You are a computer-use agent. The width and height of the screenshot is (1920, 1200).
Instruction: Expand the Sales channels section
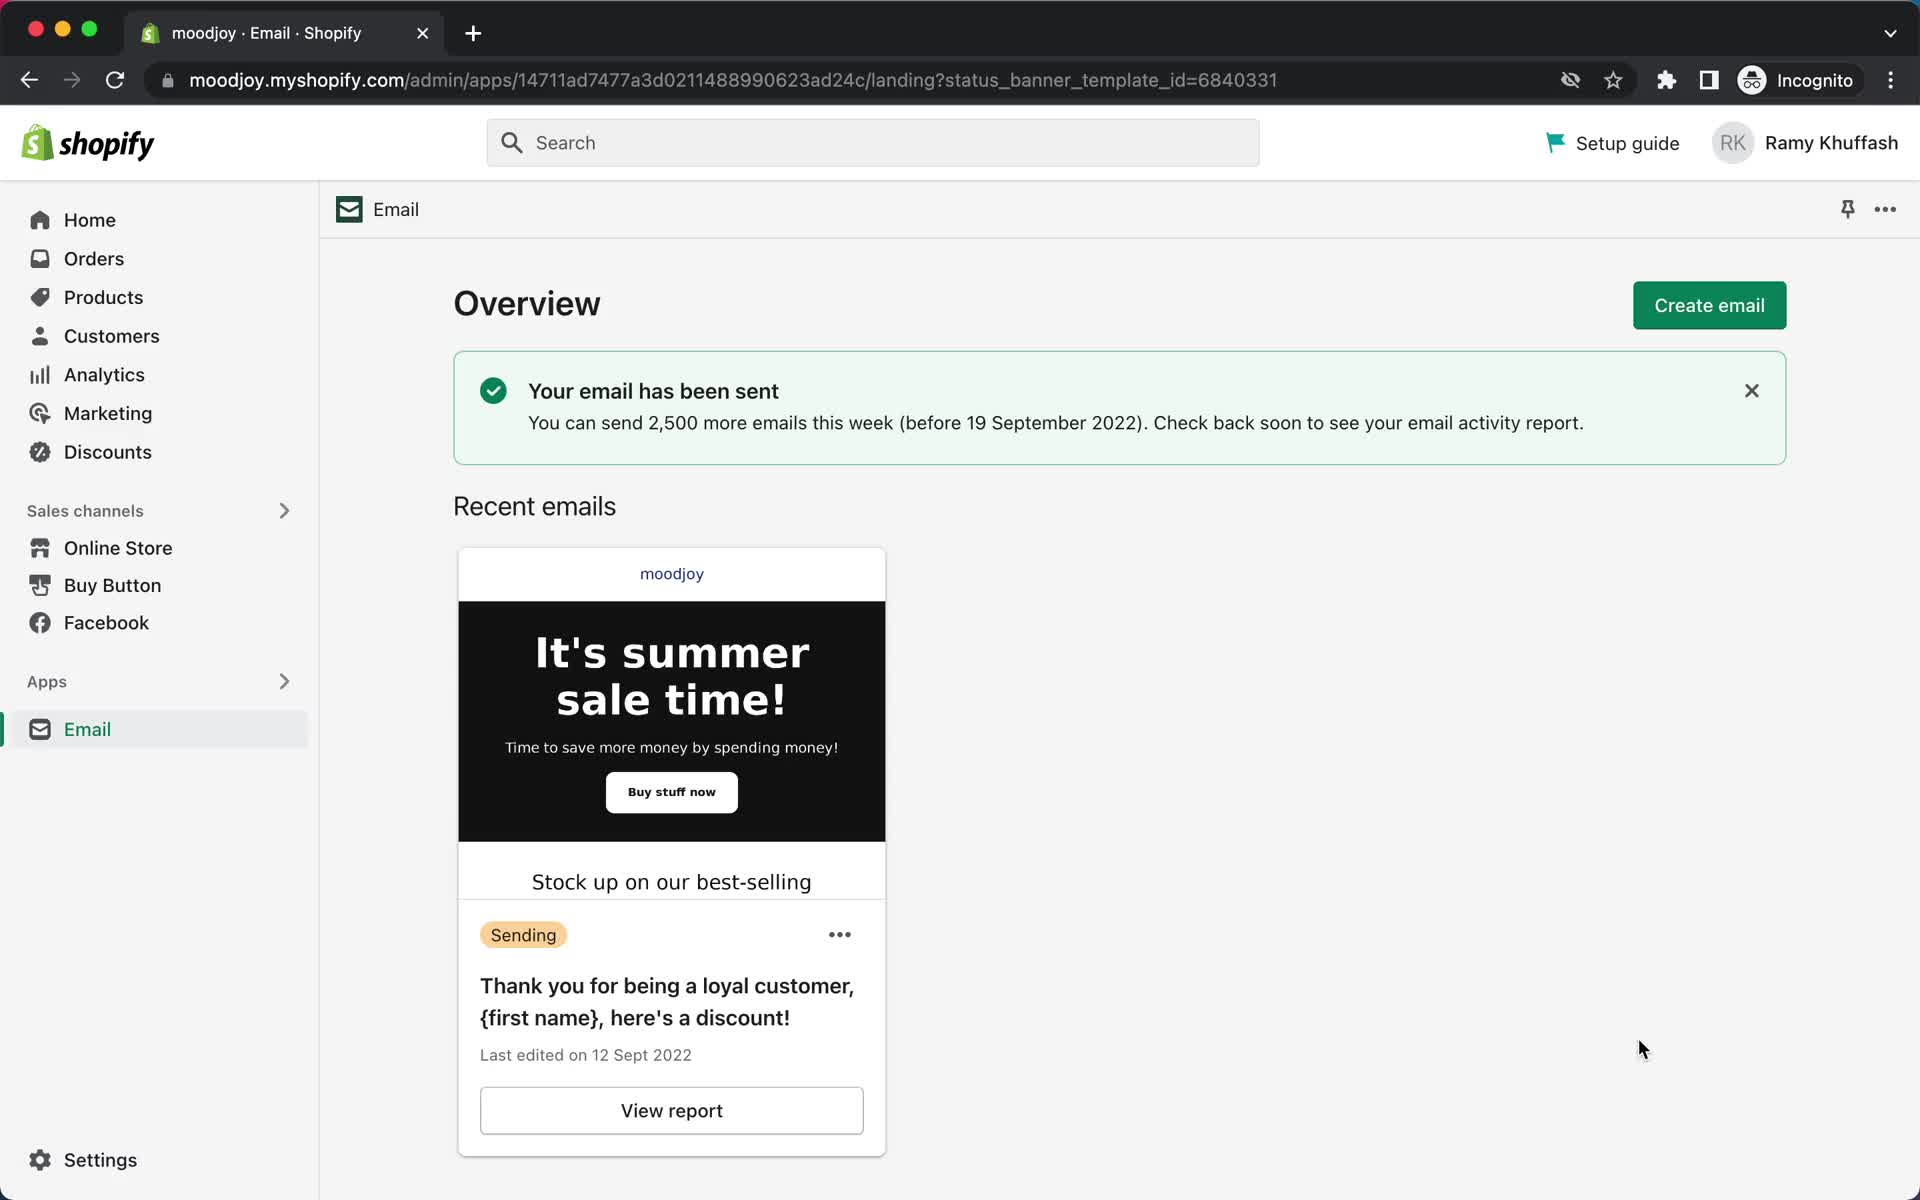(283, 510)
